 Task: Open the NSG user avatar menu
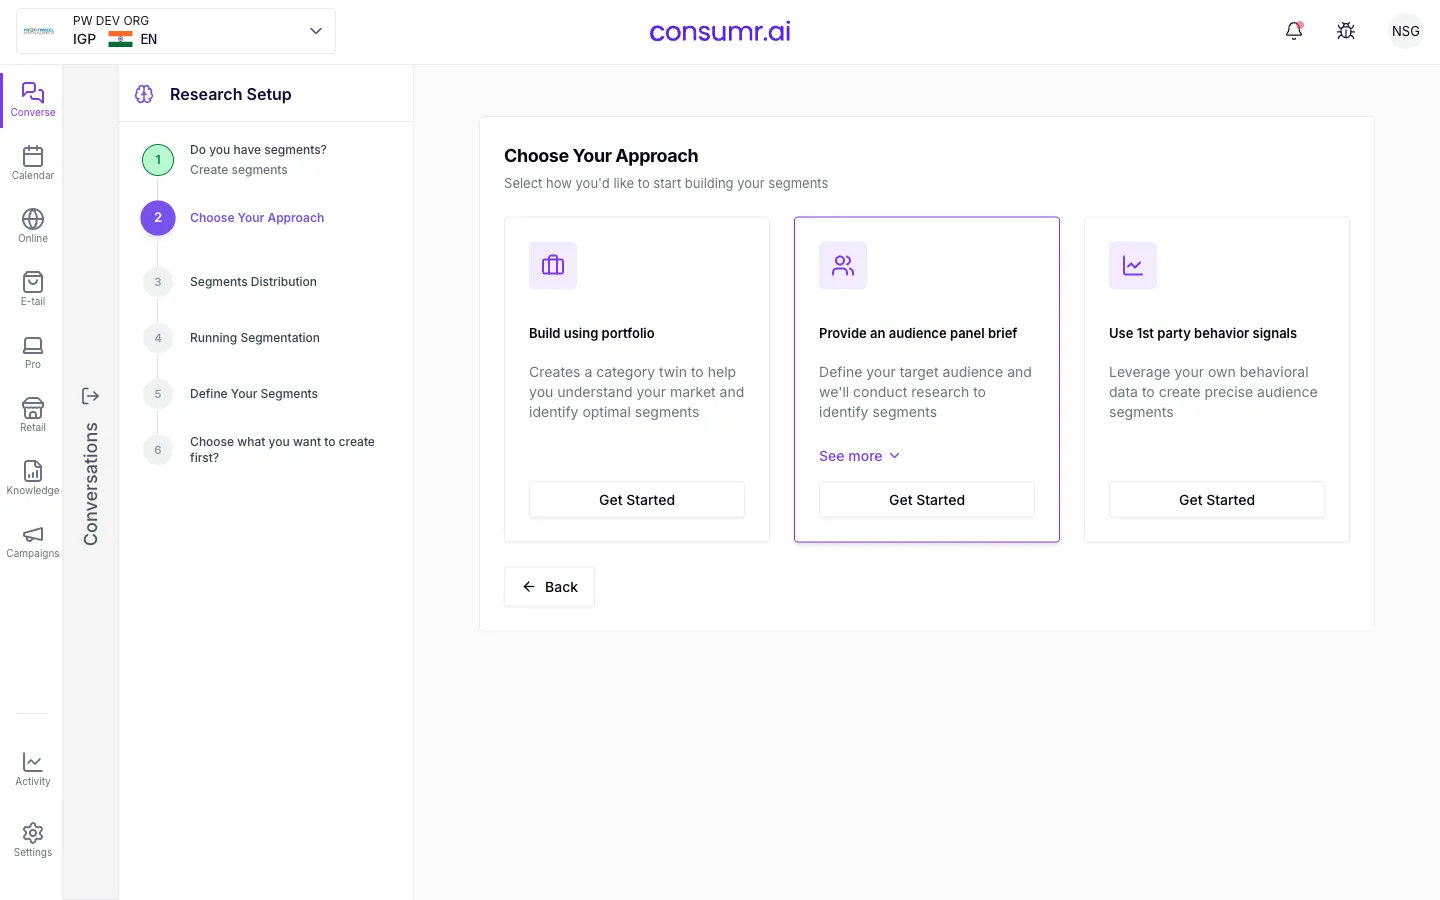click(x=1405, y=31)
